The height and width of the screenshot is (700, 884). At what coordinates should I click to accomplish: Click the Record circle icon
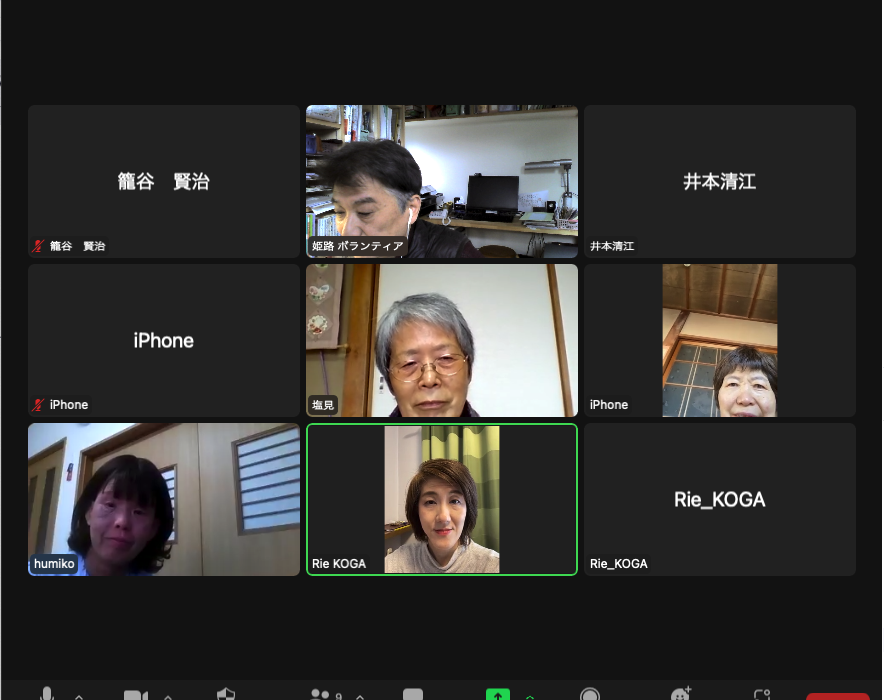590,694
